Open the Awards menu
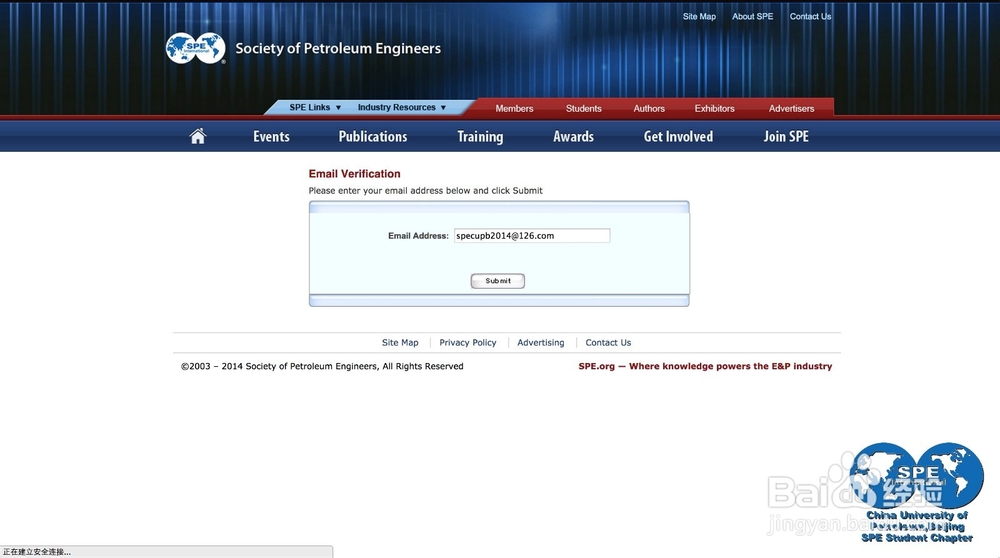The width and height of the screenshot is (1000, 558). click(x=573, y=136)
